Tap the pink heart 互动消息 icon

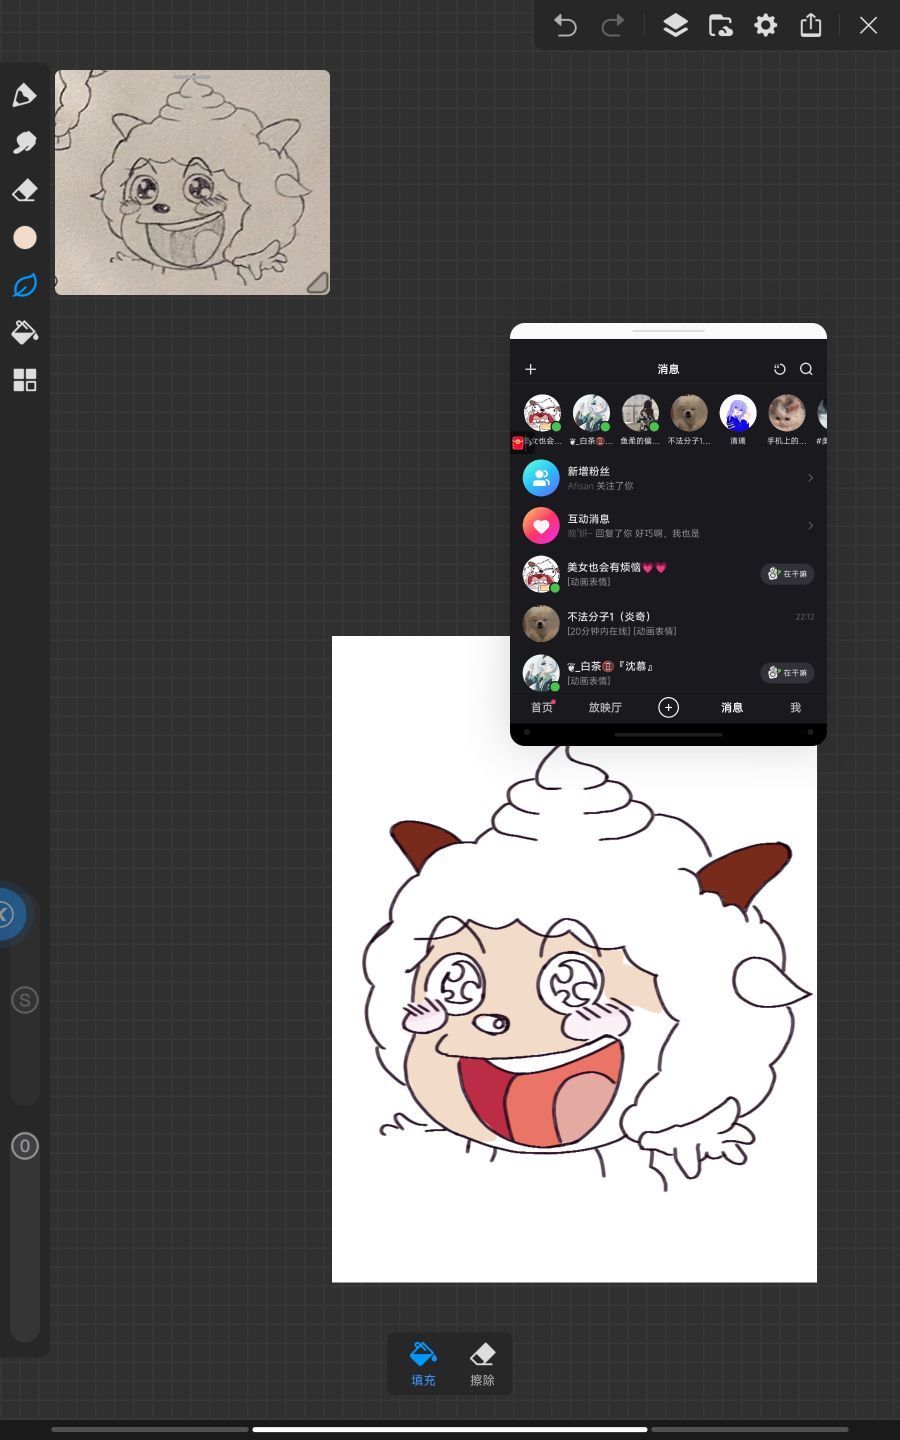point(541,526)
